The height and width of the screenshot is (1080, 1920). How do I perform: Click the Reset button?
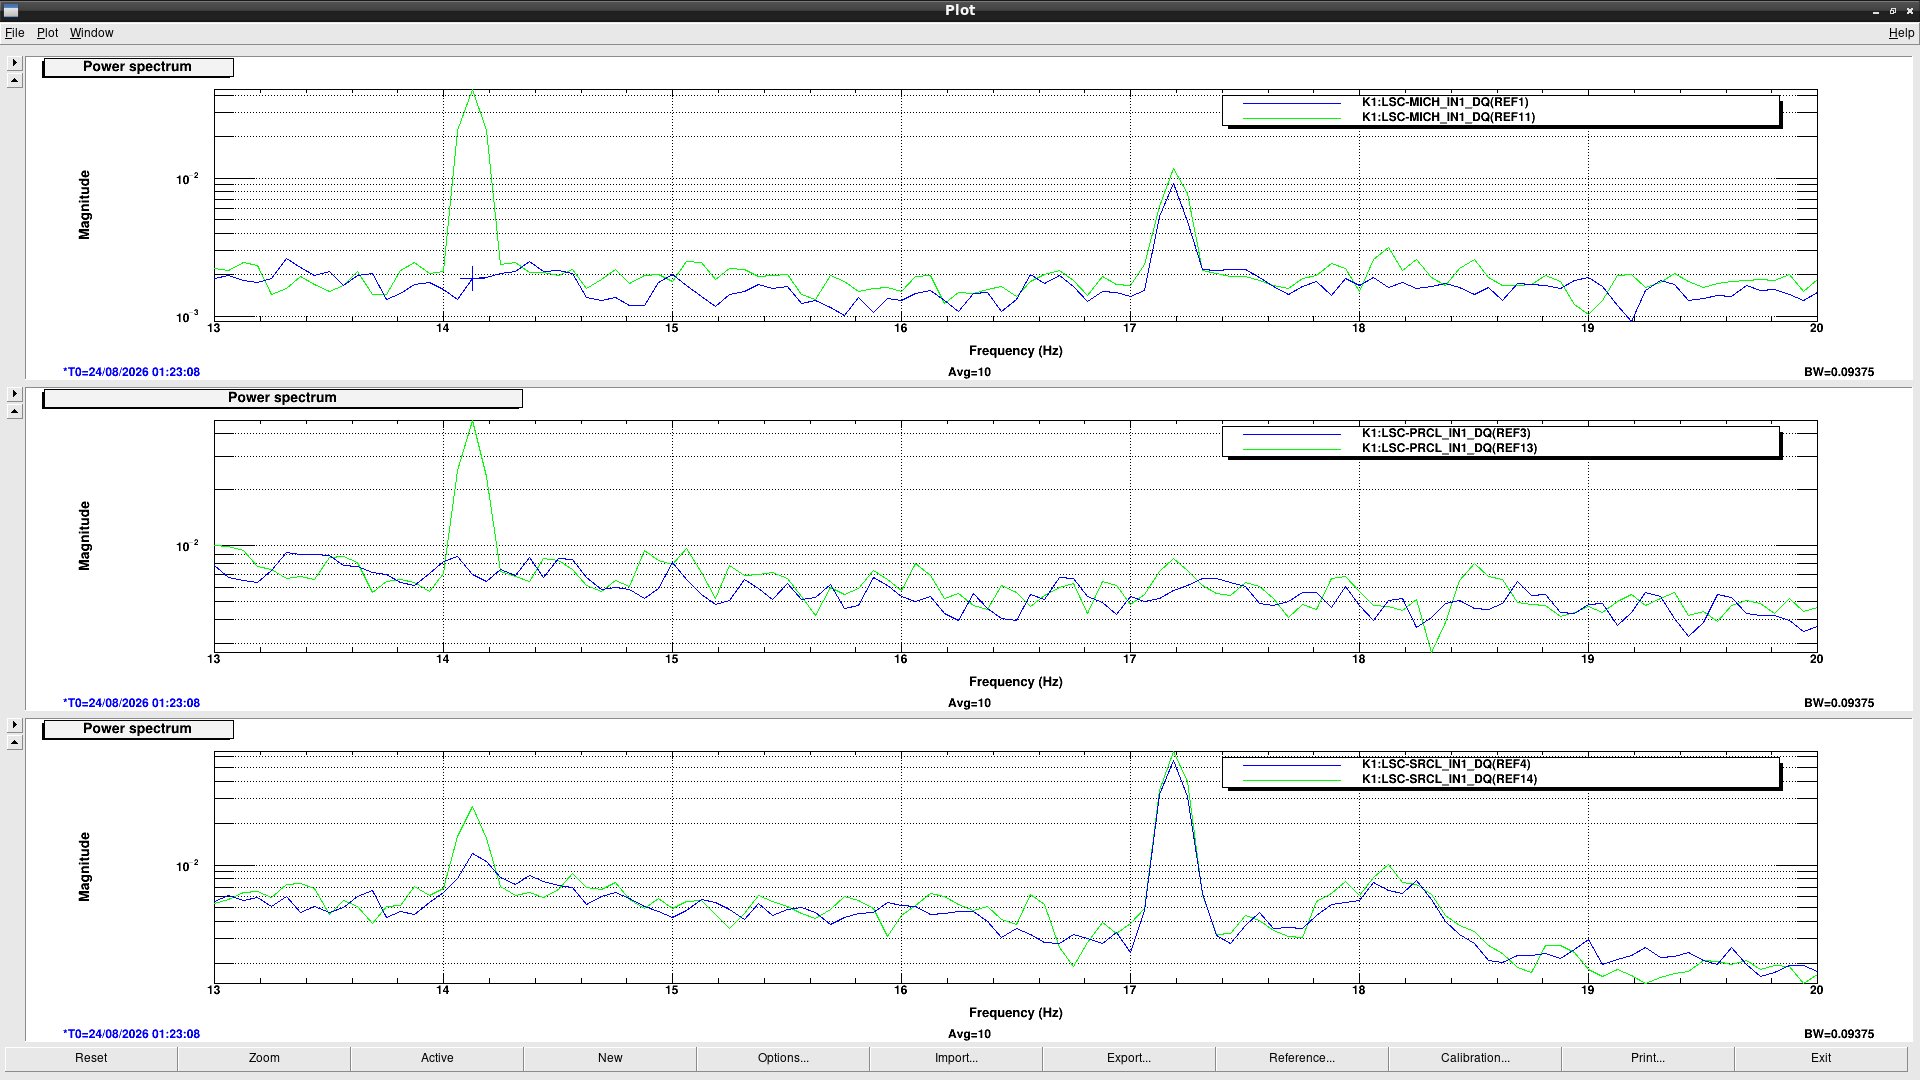pos(91,1058)
